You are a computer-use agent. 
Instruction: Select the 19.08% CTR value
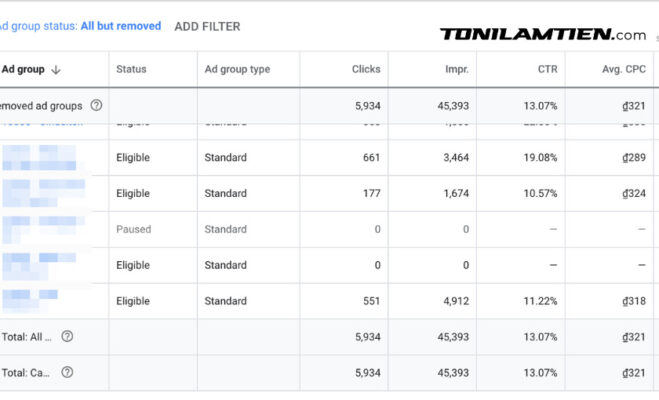[540, 158]
